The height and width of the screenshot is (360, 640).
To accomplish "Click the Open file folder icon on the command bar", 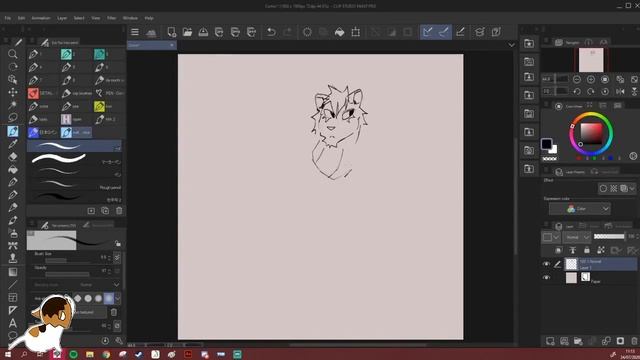I will (x=187, y=32).
